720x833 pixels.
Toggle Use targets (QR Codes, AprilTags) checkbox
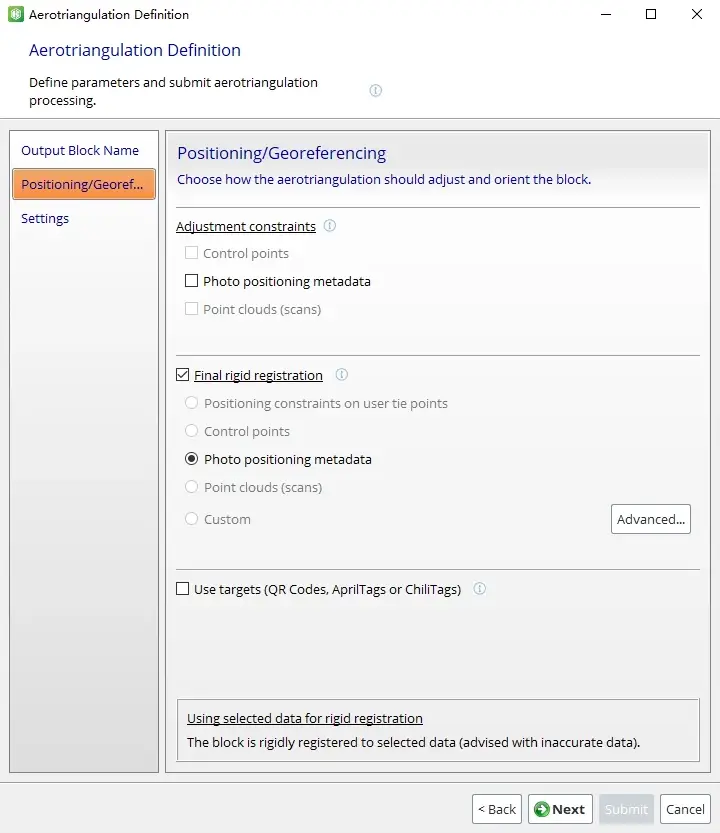(182, 589)
